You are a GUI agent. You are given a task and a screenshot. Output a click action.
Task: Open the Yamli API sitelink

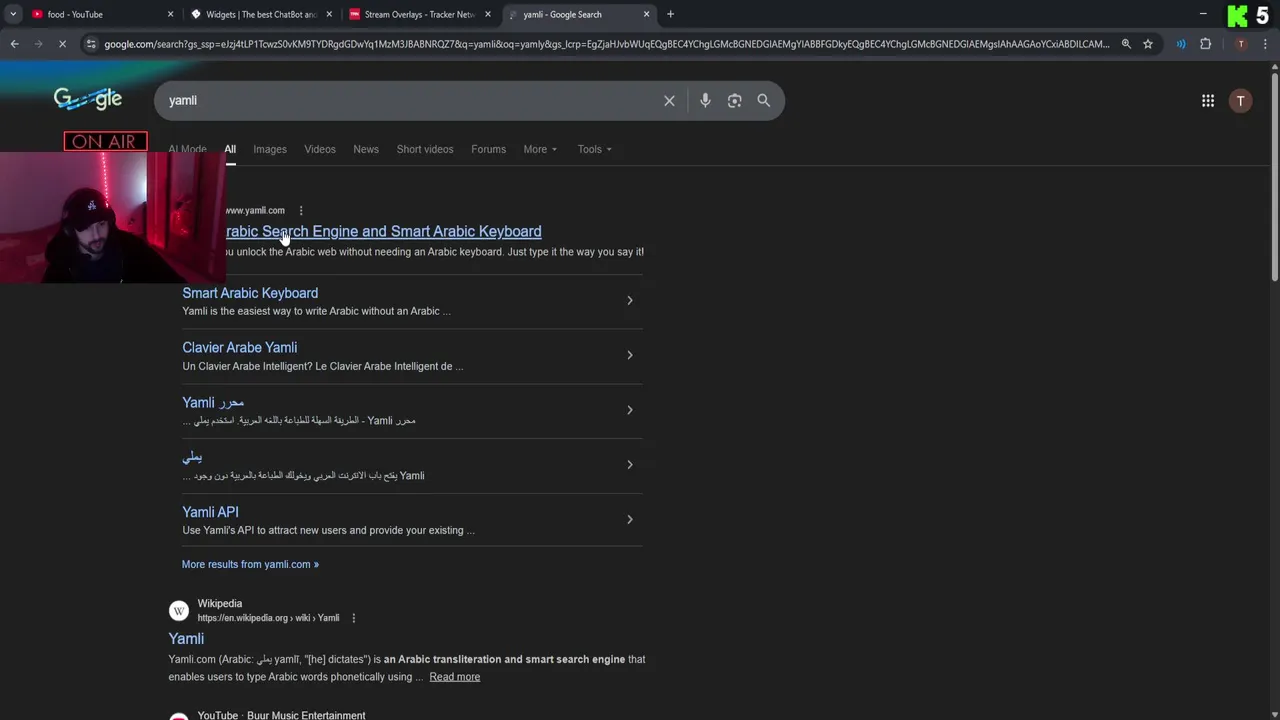[210, 512]
